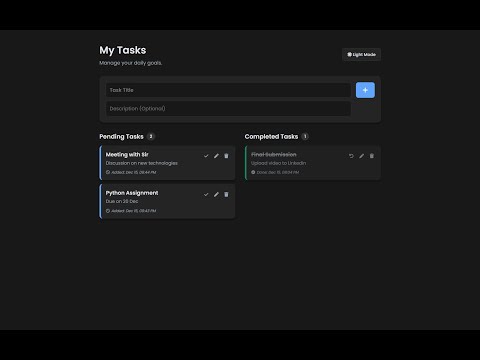Mark 'Meeting with Sir' task as complete
480x360 pixels.
pyautogui.click(x=206, y=156)
